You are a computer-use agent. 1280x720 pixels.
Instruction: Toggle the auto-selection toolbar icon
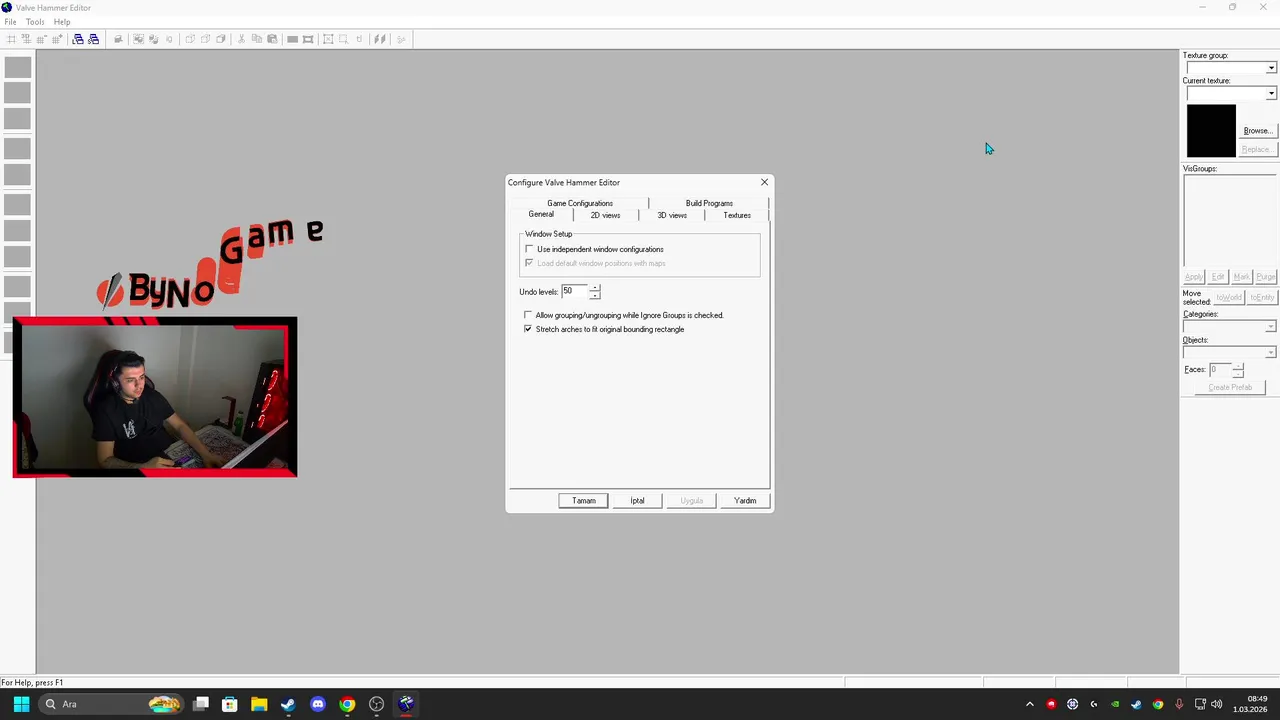(x=344, y=39)
